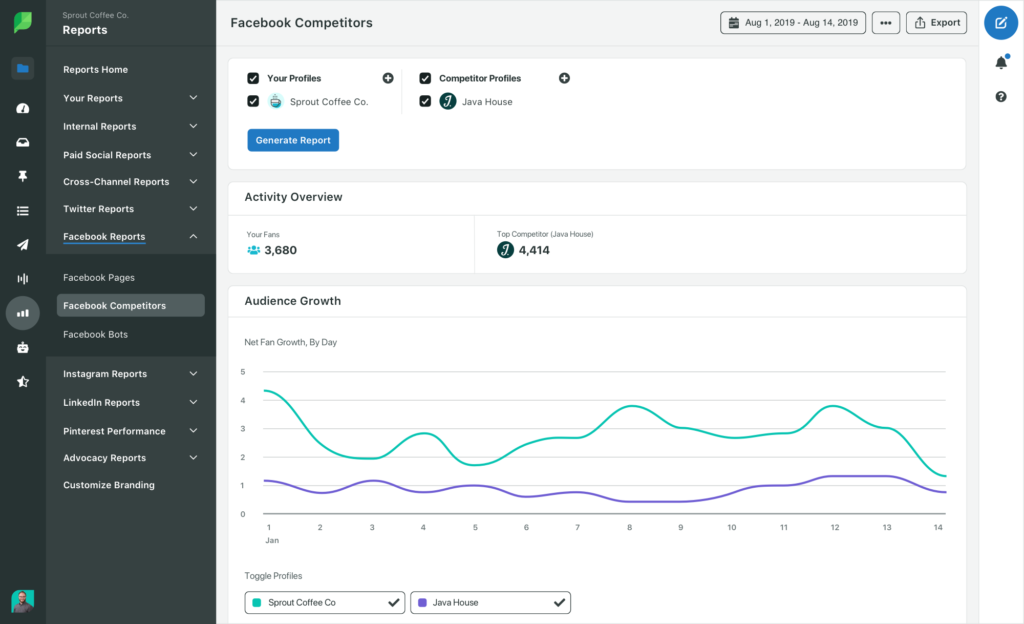The width and height of the screenshot is (1024, 624).
Task: Open the listening signal-bars icon
Action: [x=22, y=278]
